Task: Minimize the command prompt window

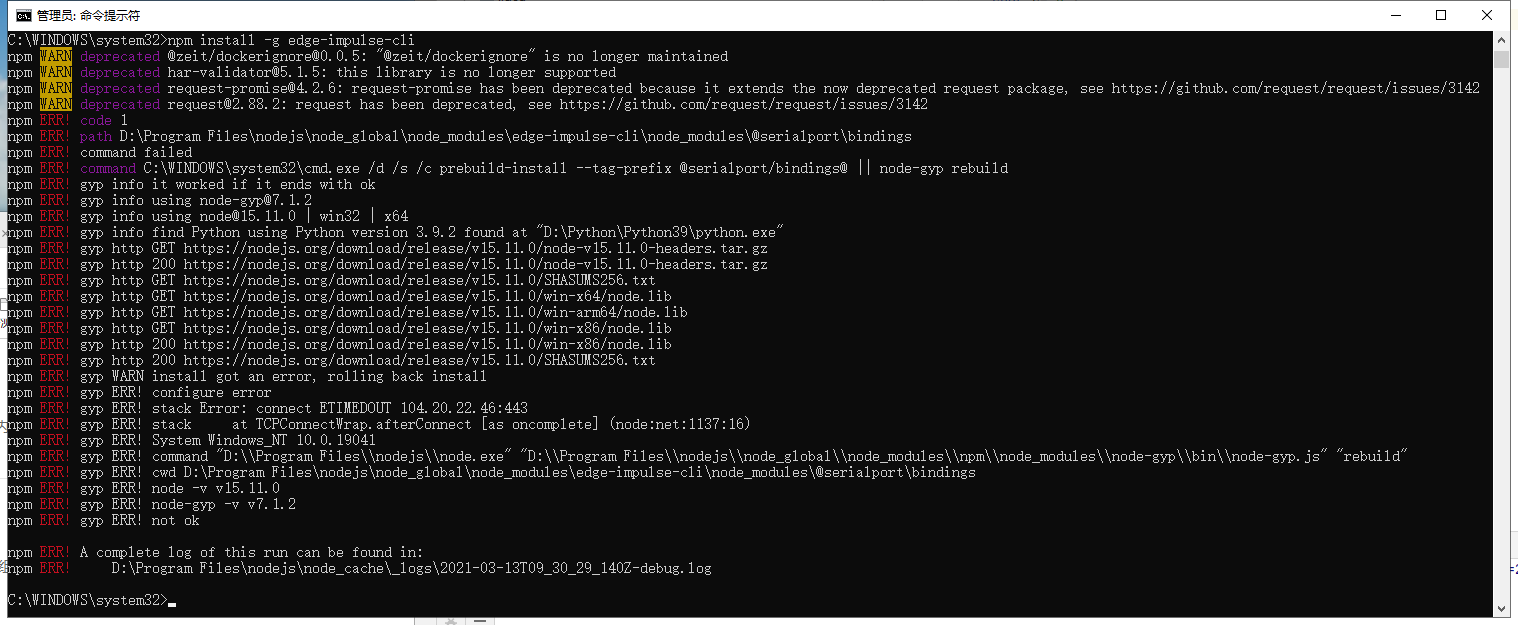Action: click(x=1394, y=15)
